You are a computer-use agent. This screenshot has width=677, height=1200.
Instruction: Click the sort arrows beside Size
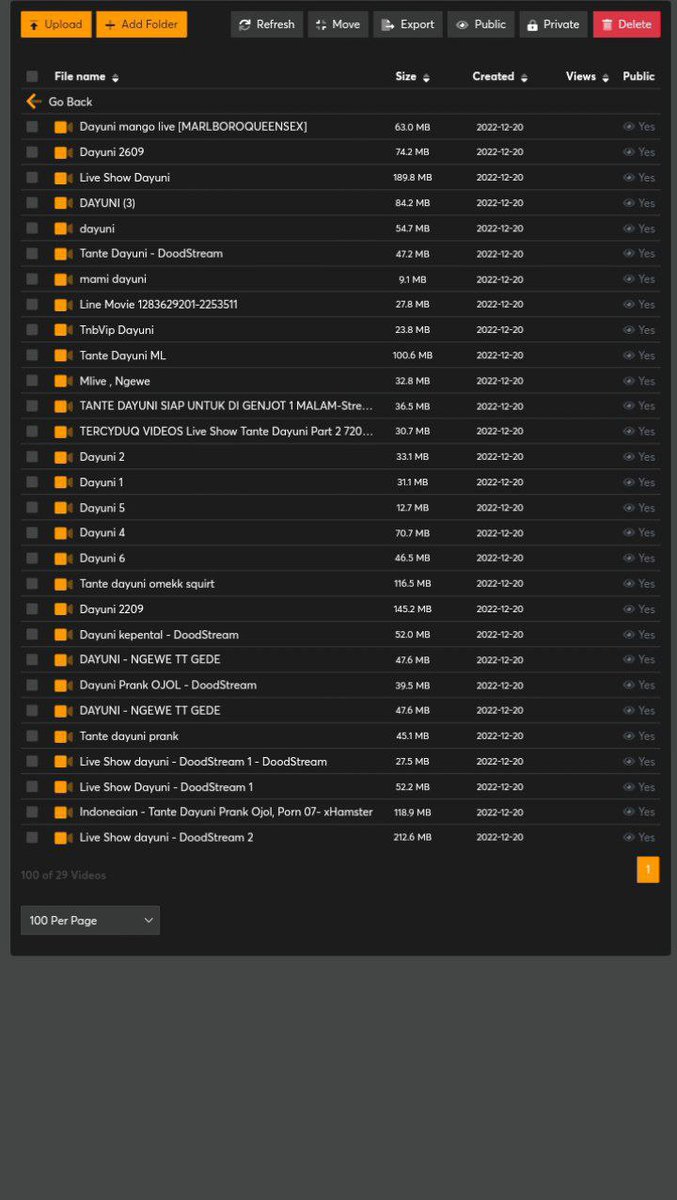click(x=426, y=77)
